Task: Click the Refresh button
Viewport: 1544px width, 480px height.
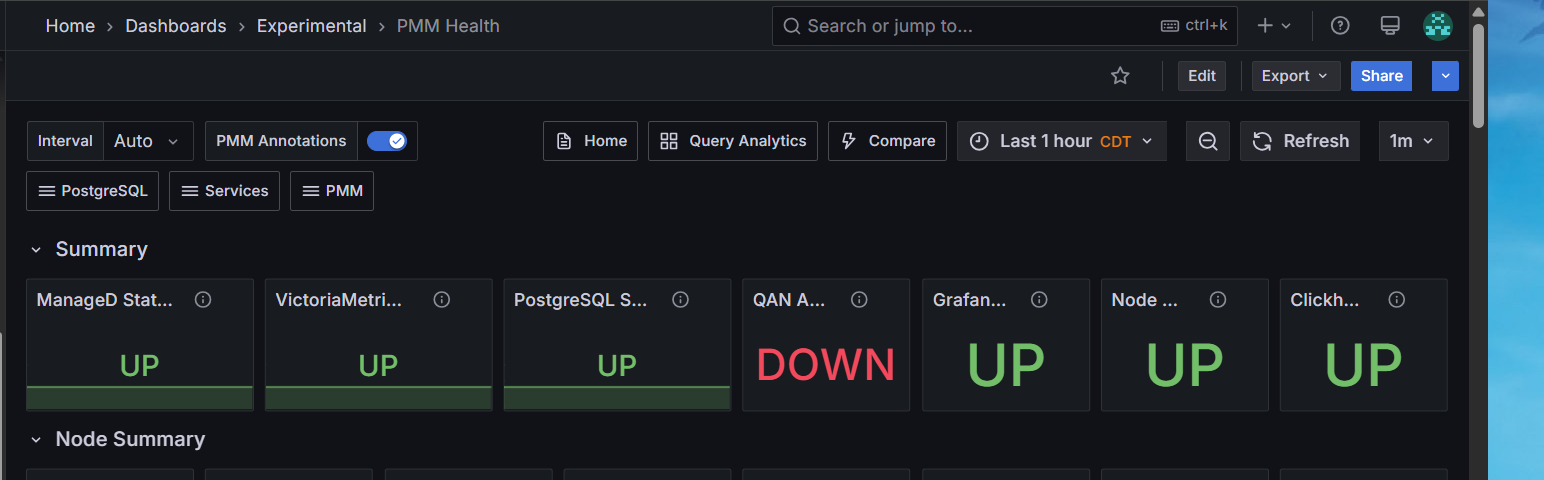Action: click(1301, 141)
